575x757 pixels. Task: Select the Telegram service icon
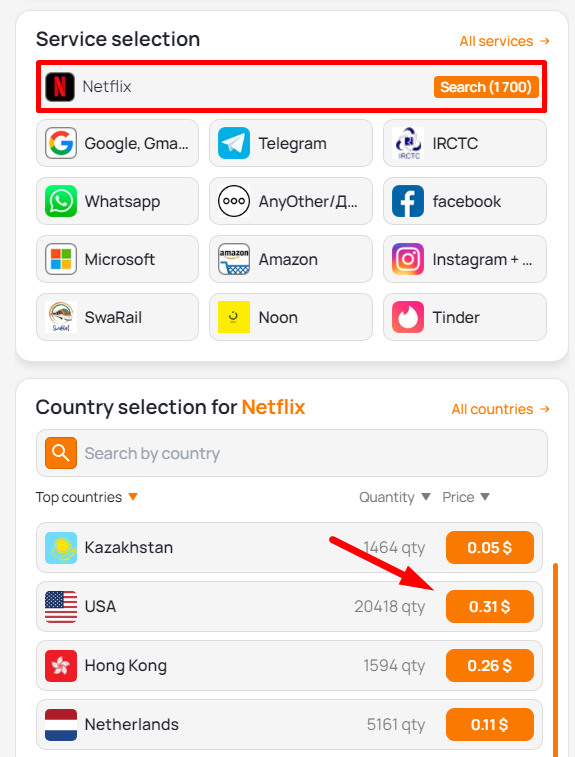click(234, 143)
